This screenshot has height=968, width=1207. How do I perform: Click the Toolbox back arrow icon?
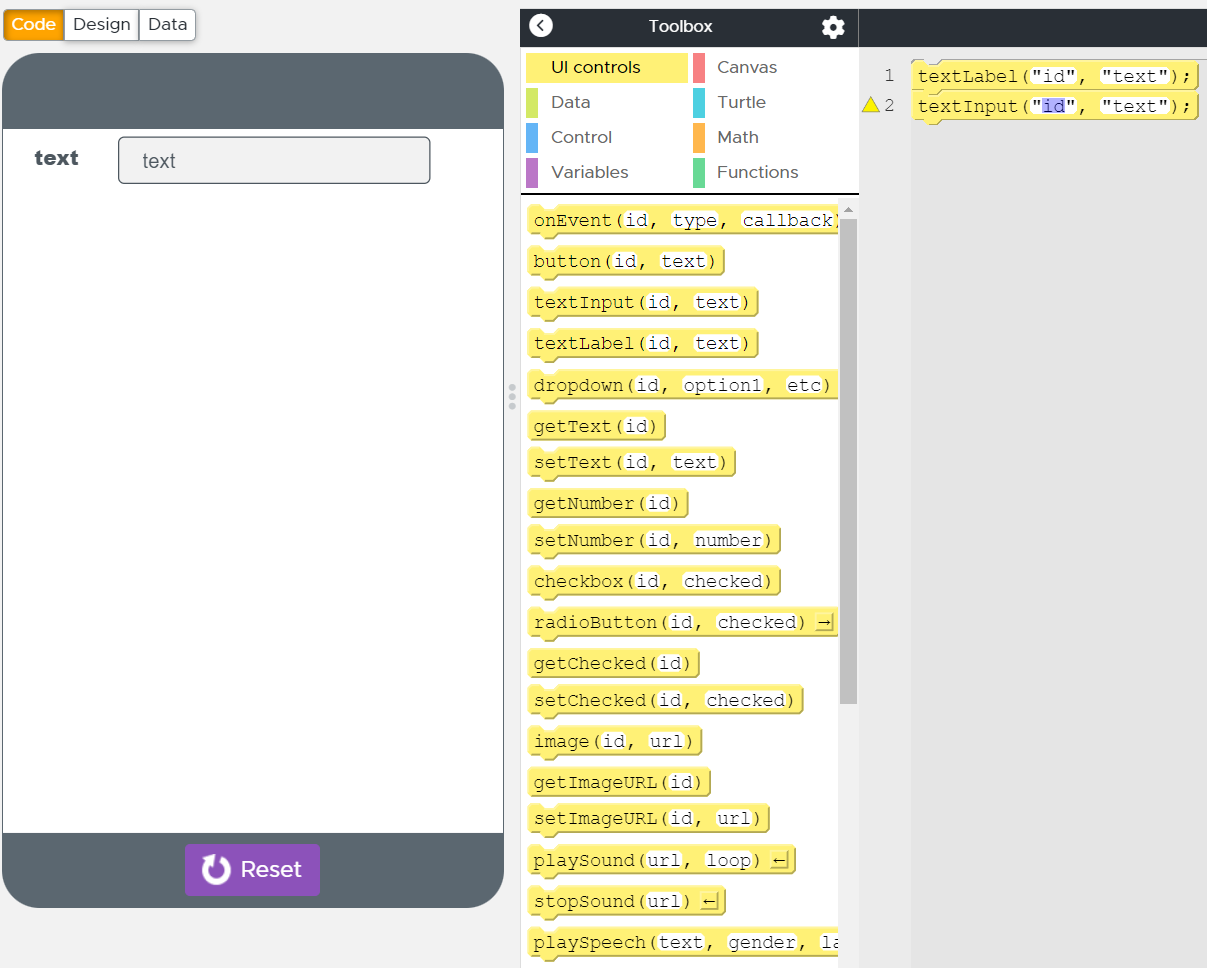tap(541, 26)
